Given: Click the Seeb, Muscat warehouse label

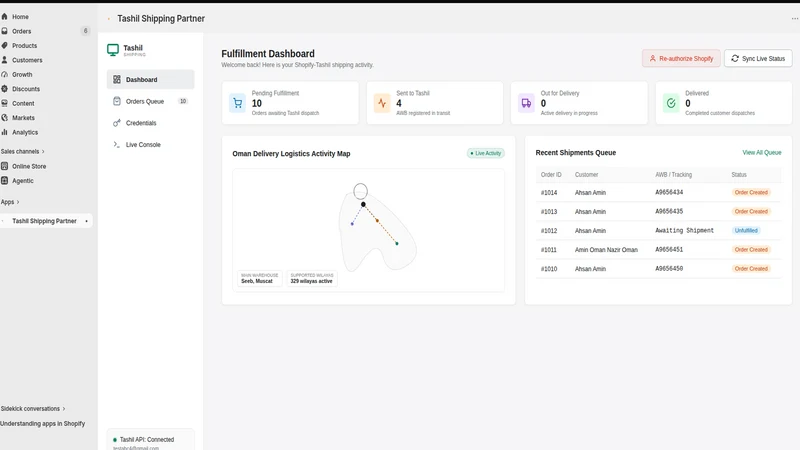Looking at the screenshot, I should click(259, 279).
